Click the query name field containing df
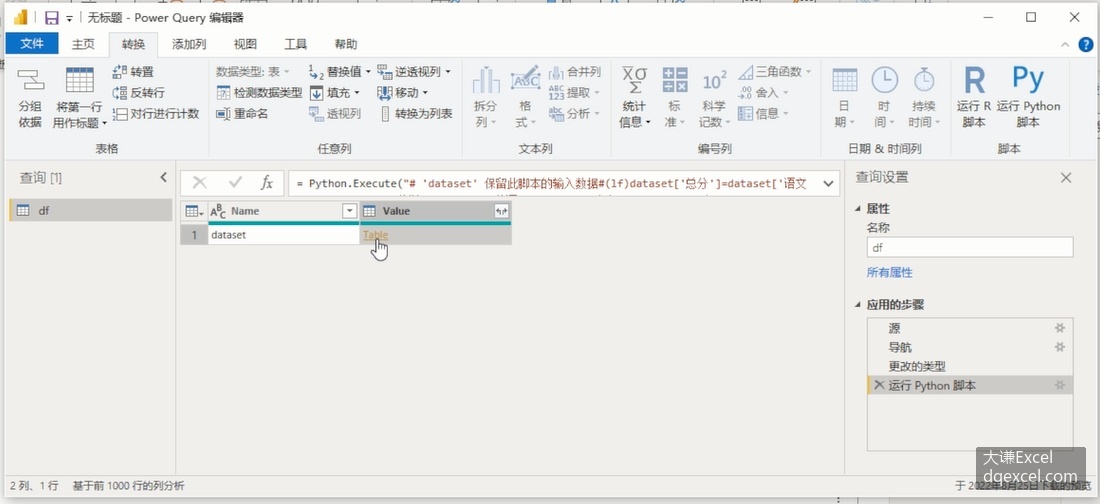The width and height of the screenshot is (1100, 504). (x=970, y=247)
